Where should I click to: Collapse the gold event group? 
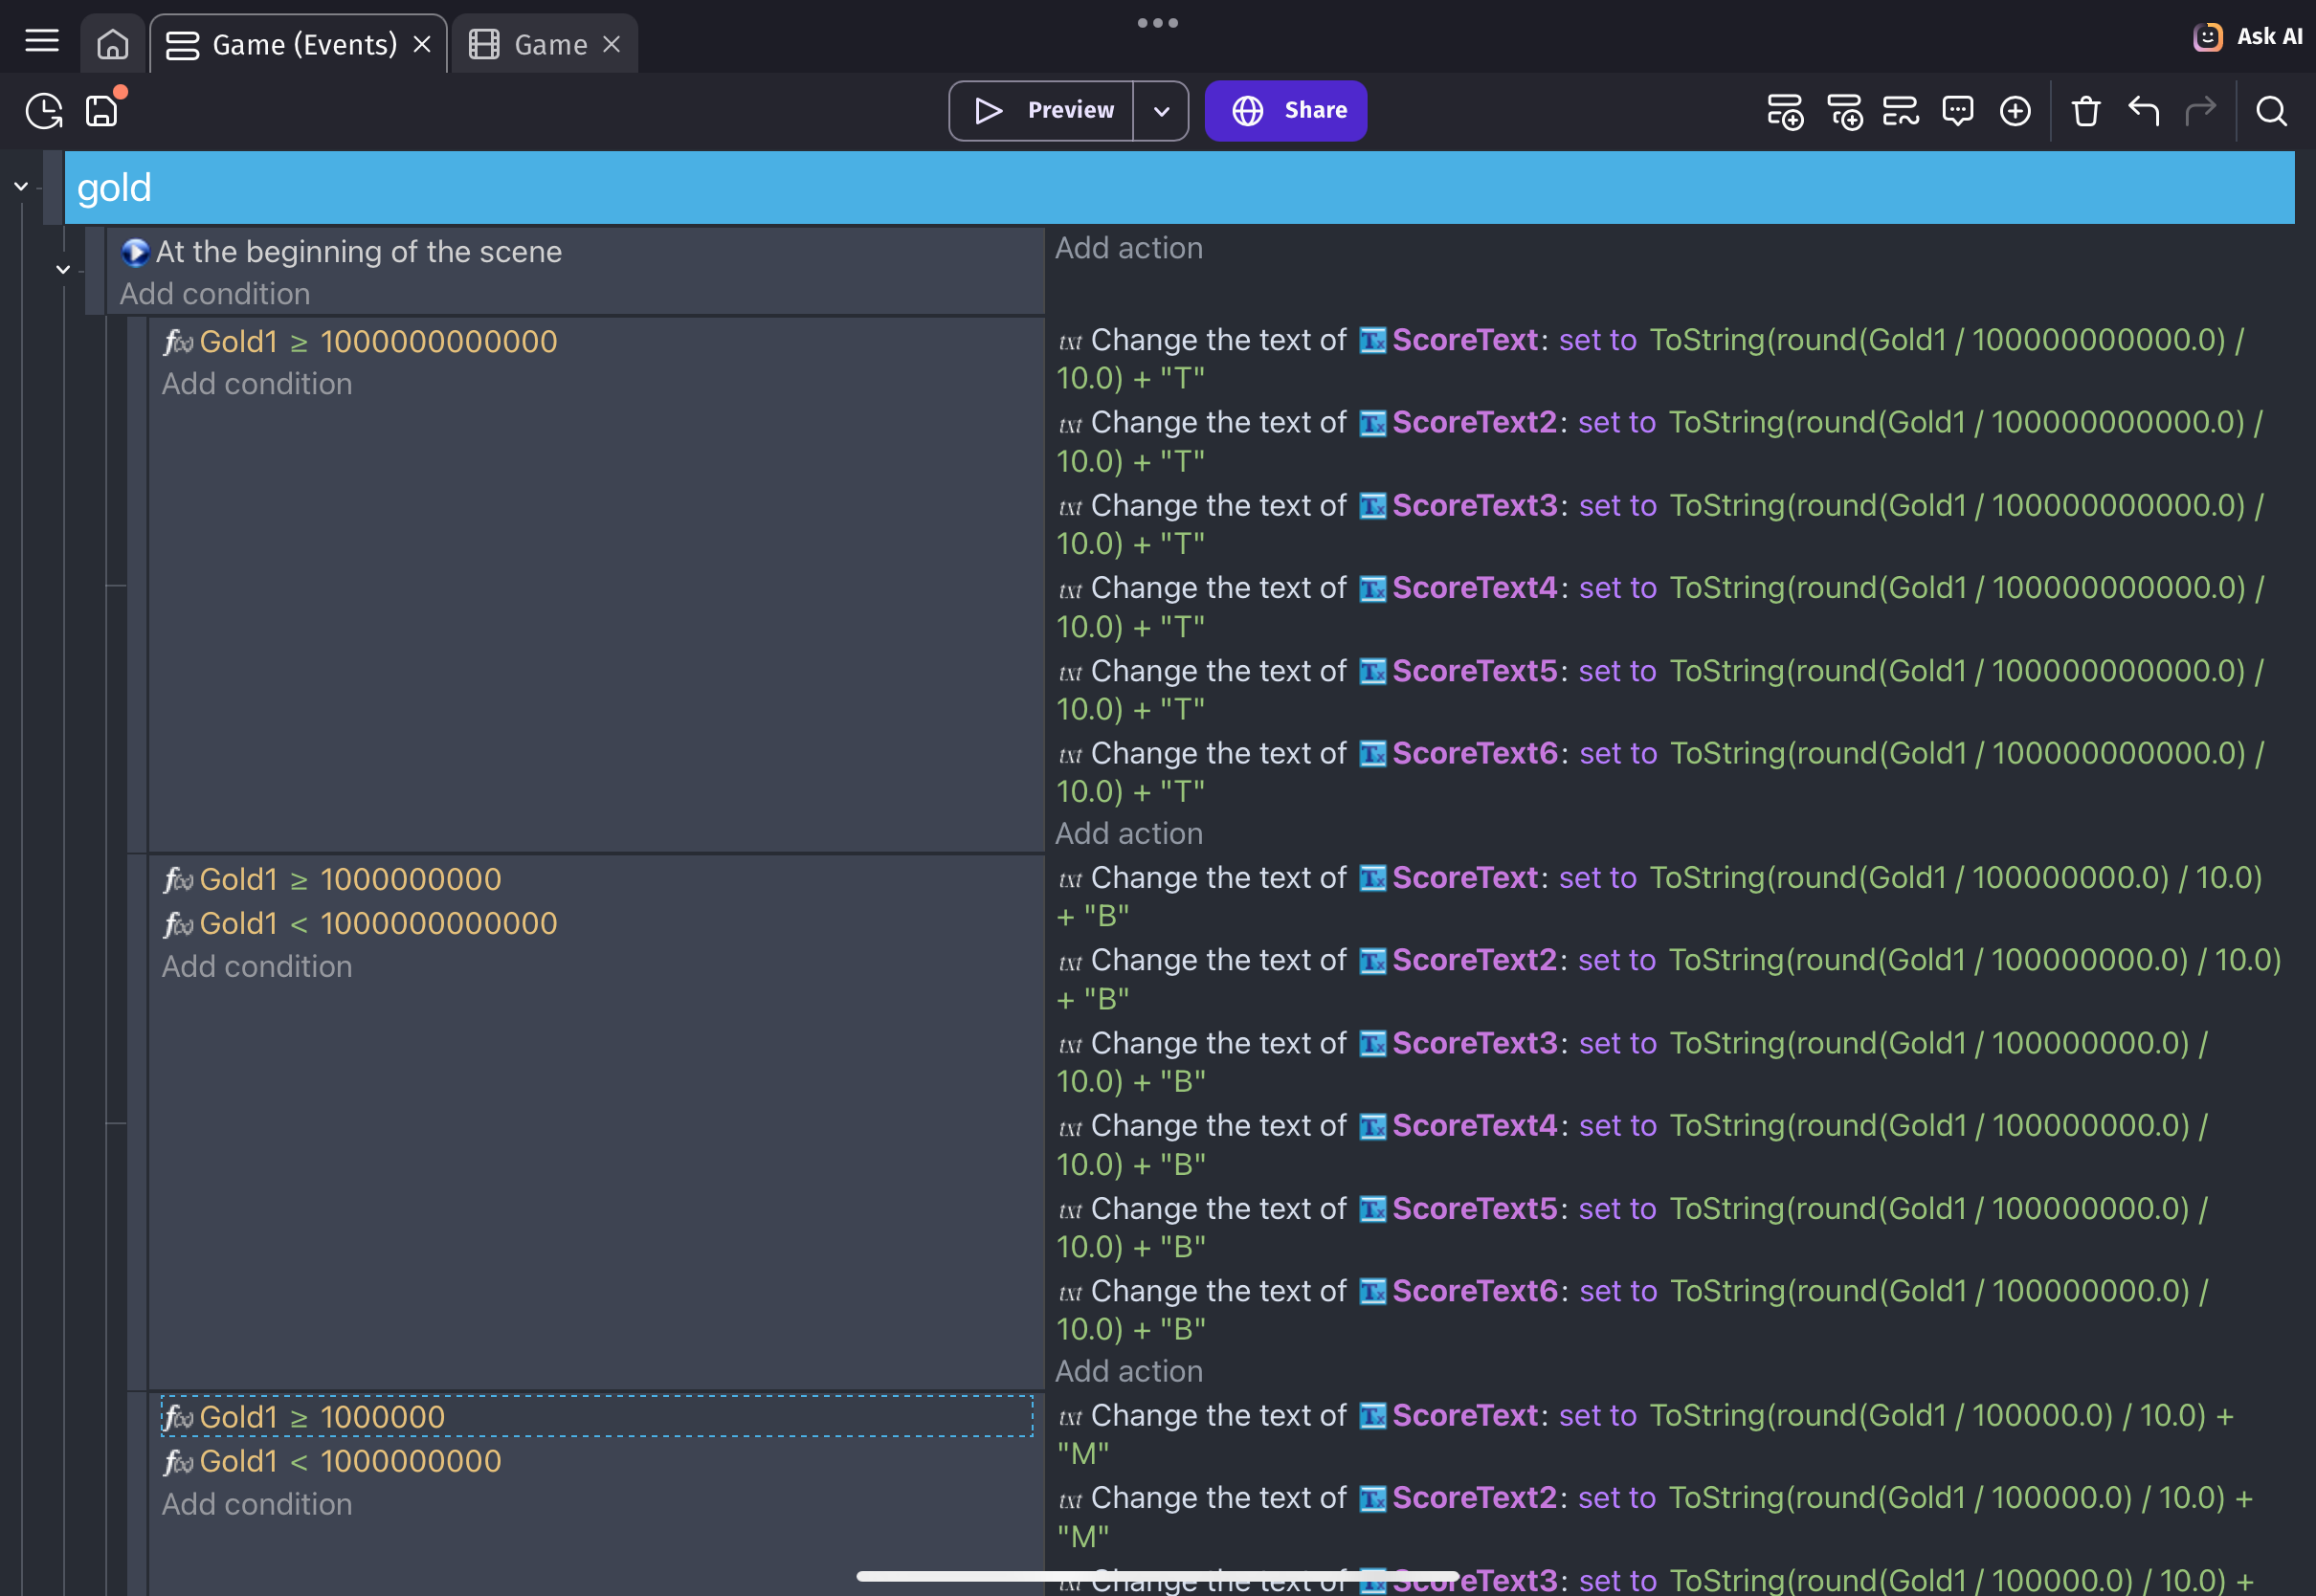21,186
